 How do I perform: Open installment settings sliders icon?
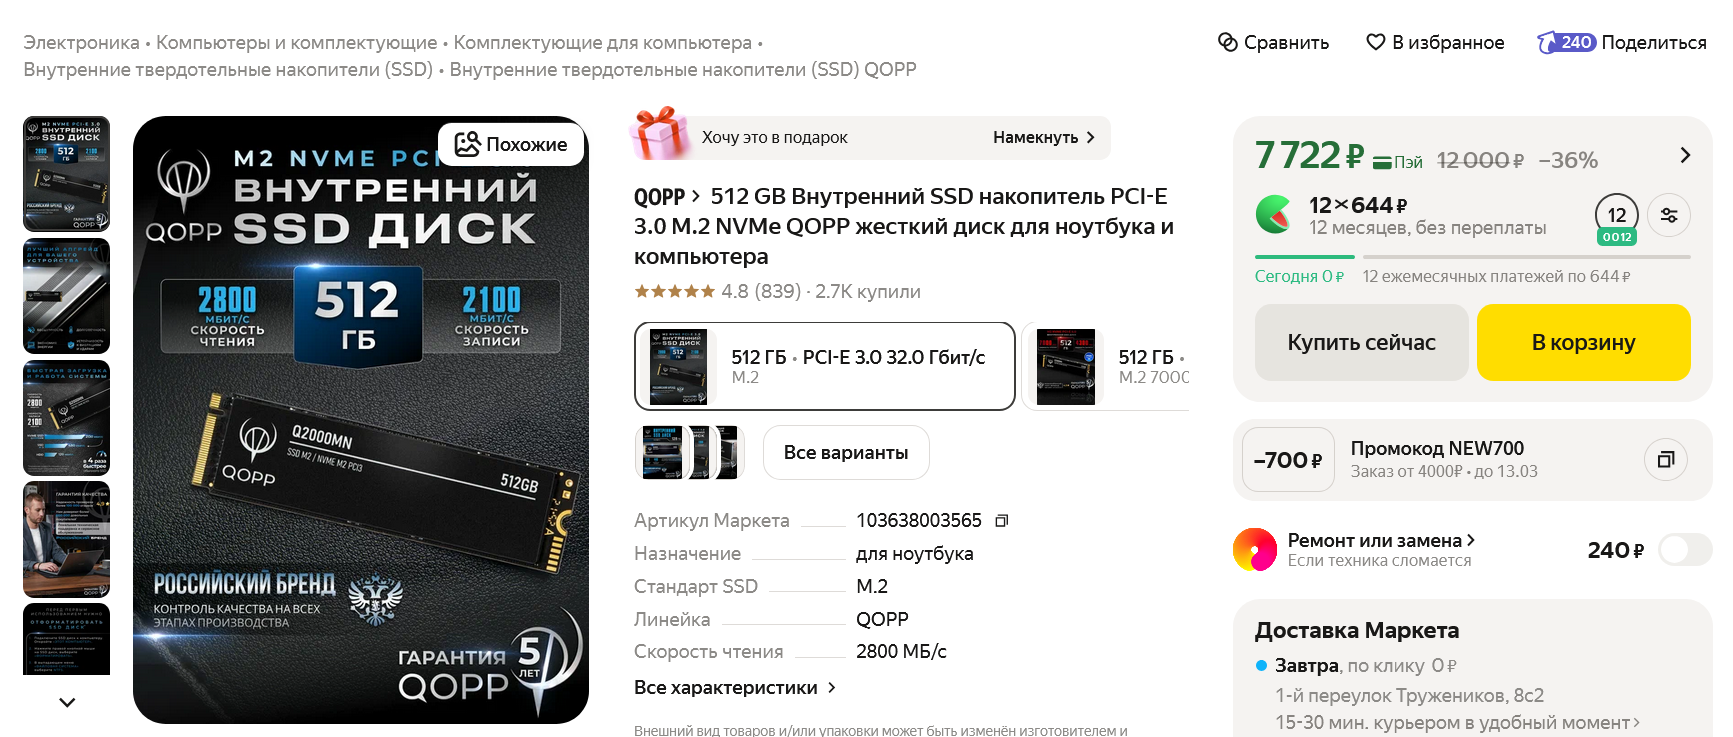click(x=1669, y=215)
